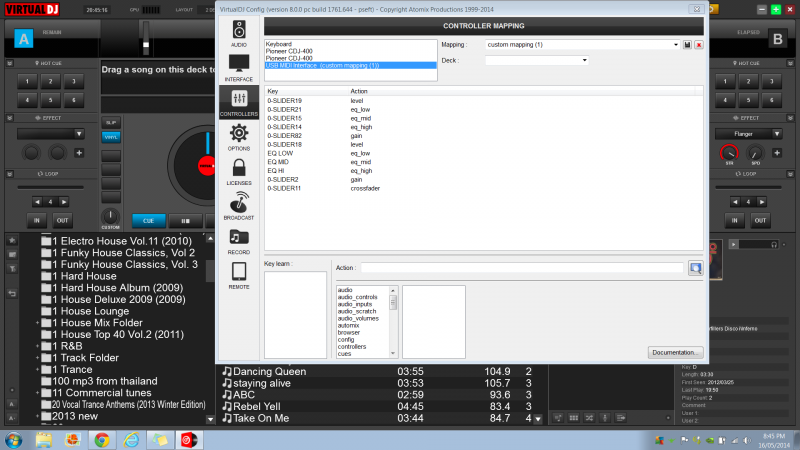800x450 pixels.
Task: Add an effect with the deck A plus icon
Action: 79,153
